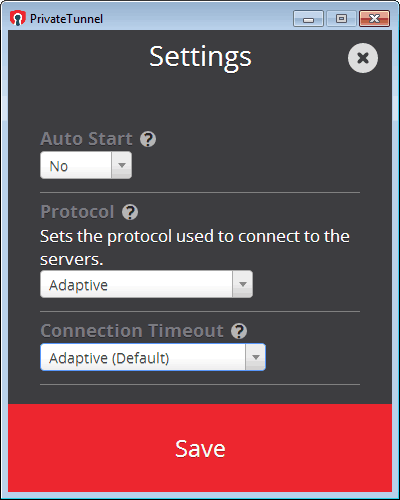Minimize the PrivateTunnel window
This screenshot has width=400, height=500.
(308, 19)
